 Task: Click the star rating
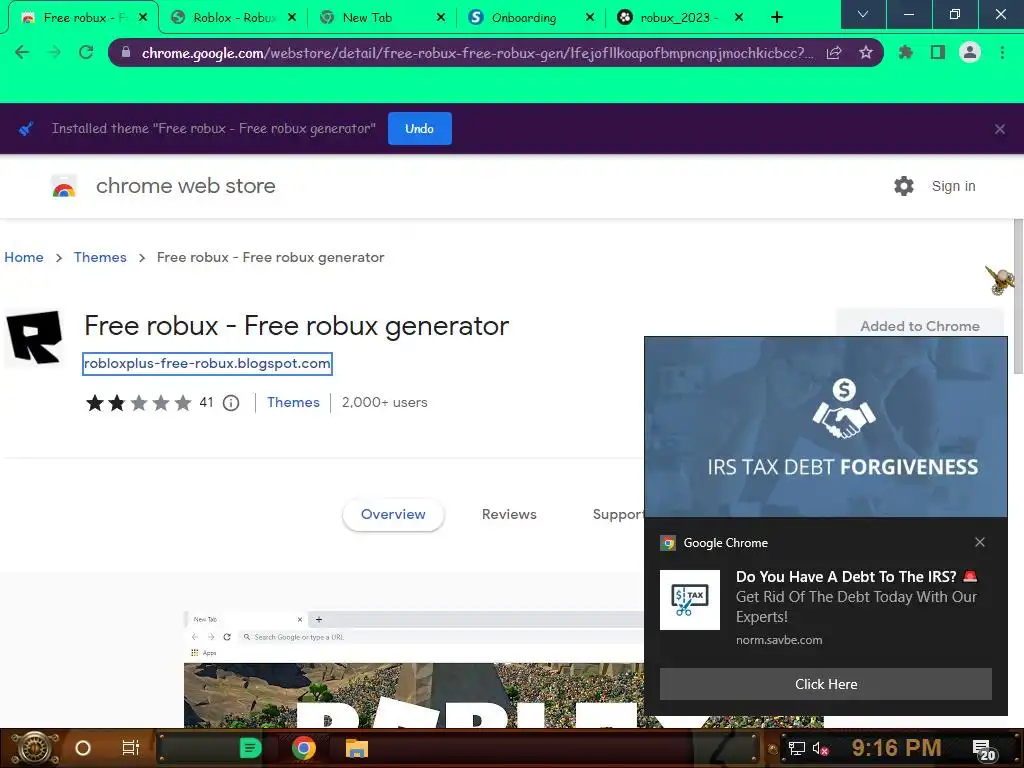click(x=138, y=403)
